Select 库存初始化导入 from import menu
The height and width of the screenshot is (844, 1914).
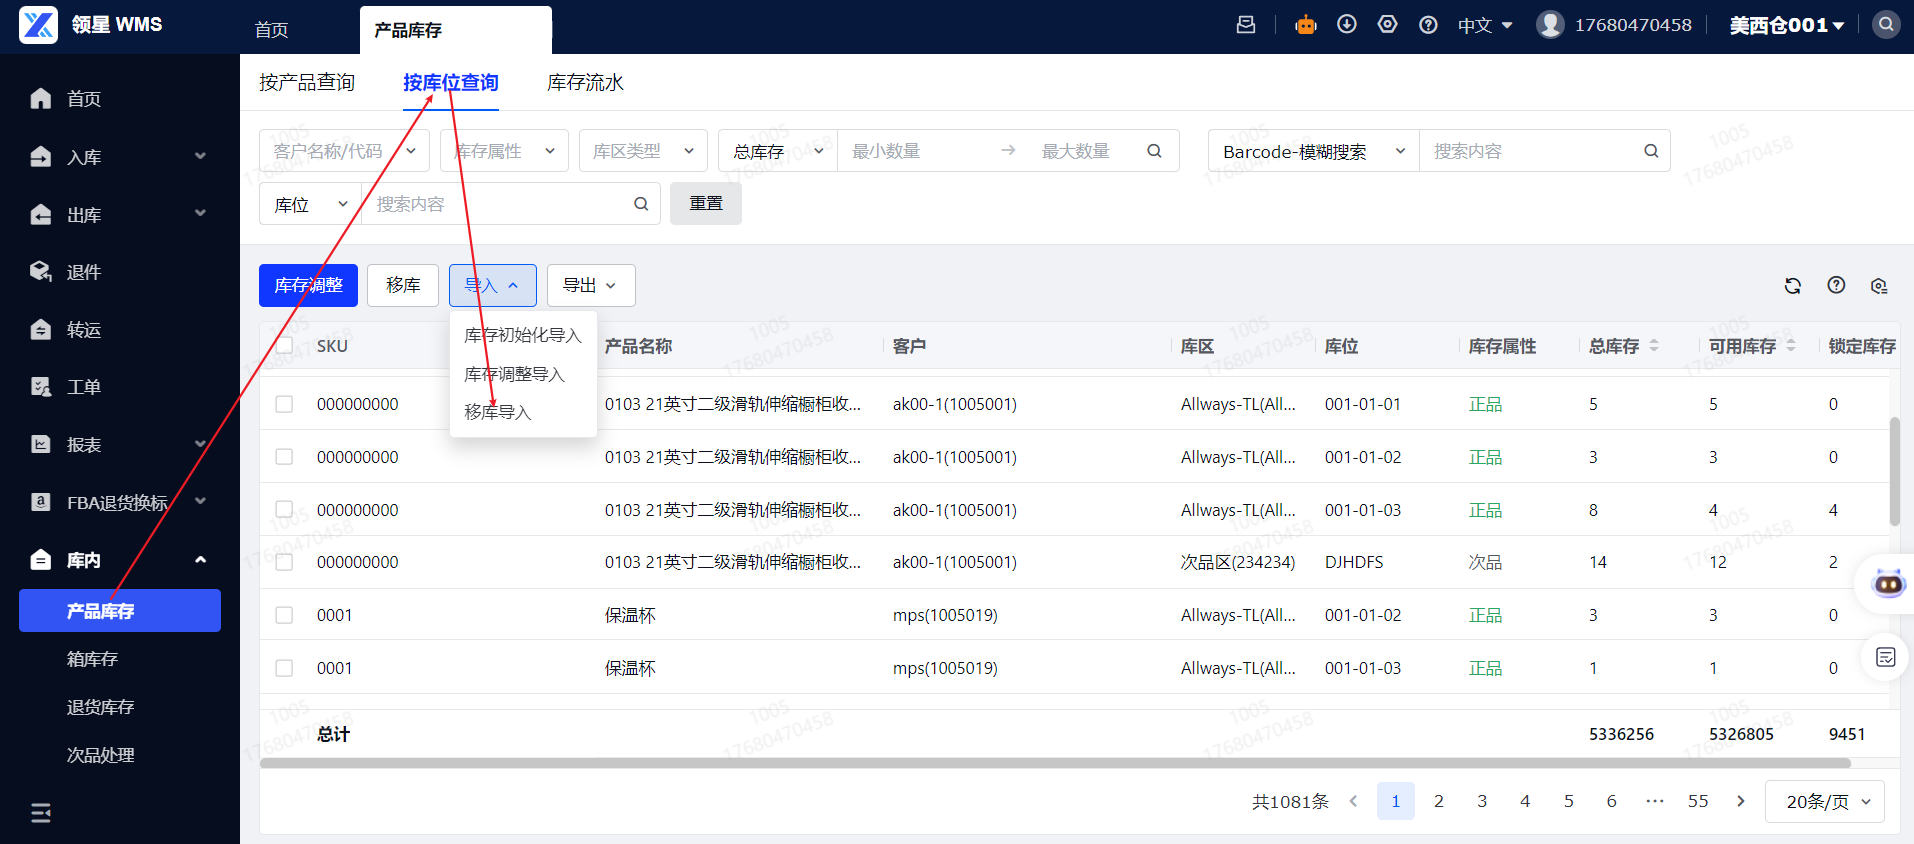pyautogui.click(x=523, y=335)
